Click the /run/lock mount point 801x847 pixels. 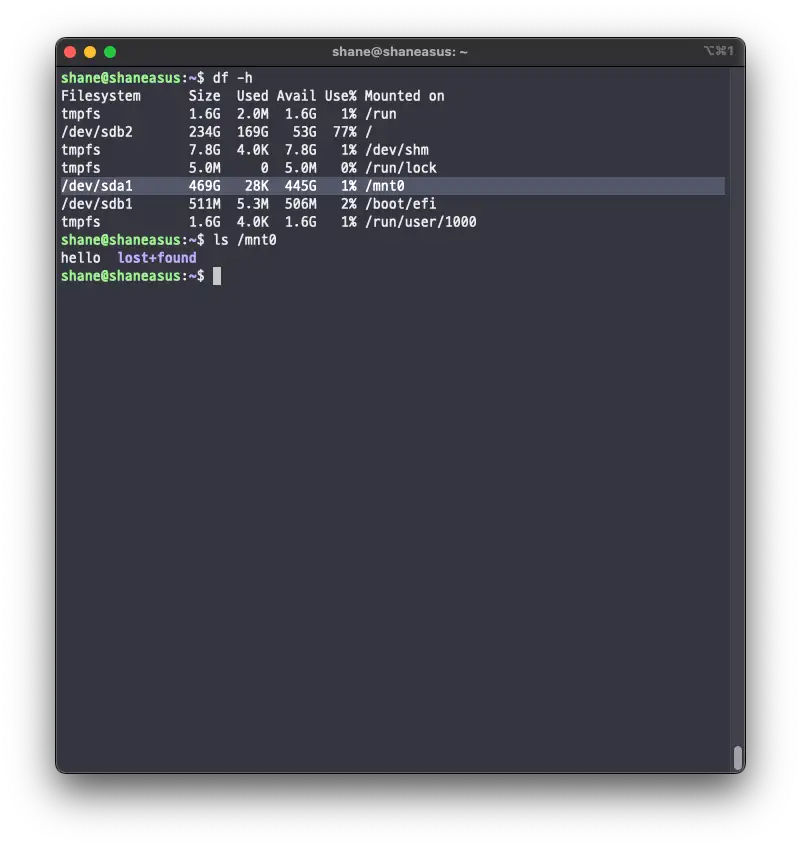tap(400, 168)
